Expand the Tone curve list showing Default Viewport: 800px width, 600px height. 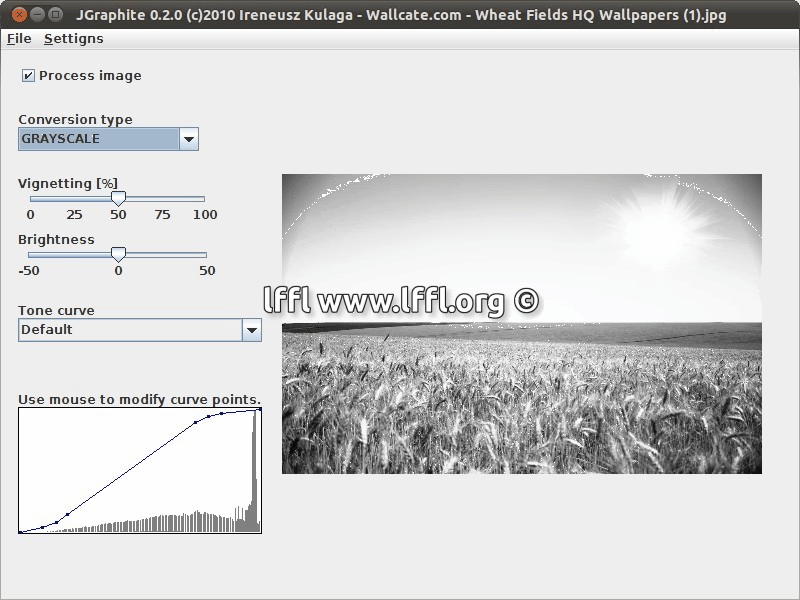[130, 330]
